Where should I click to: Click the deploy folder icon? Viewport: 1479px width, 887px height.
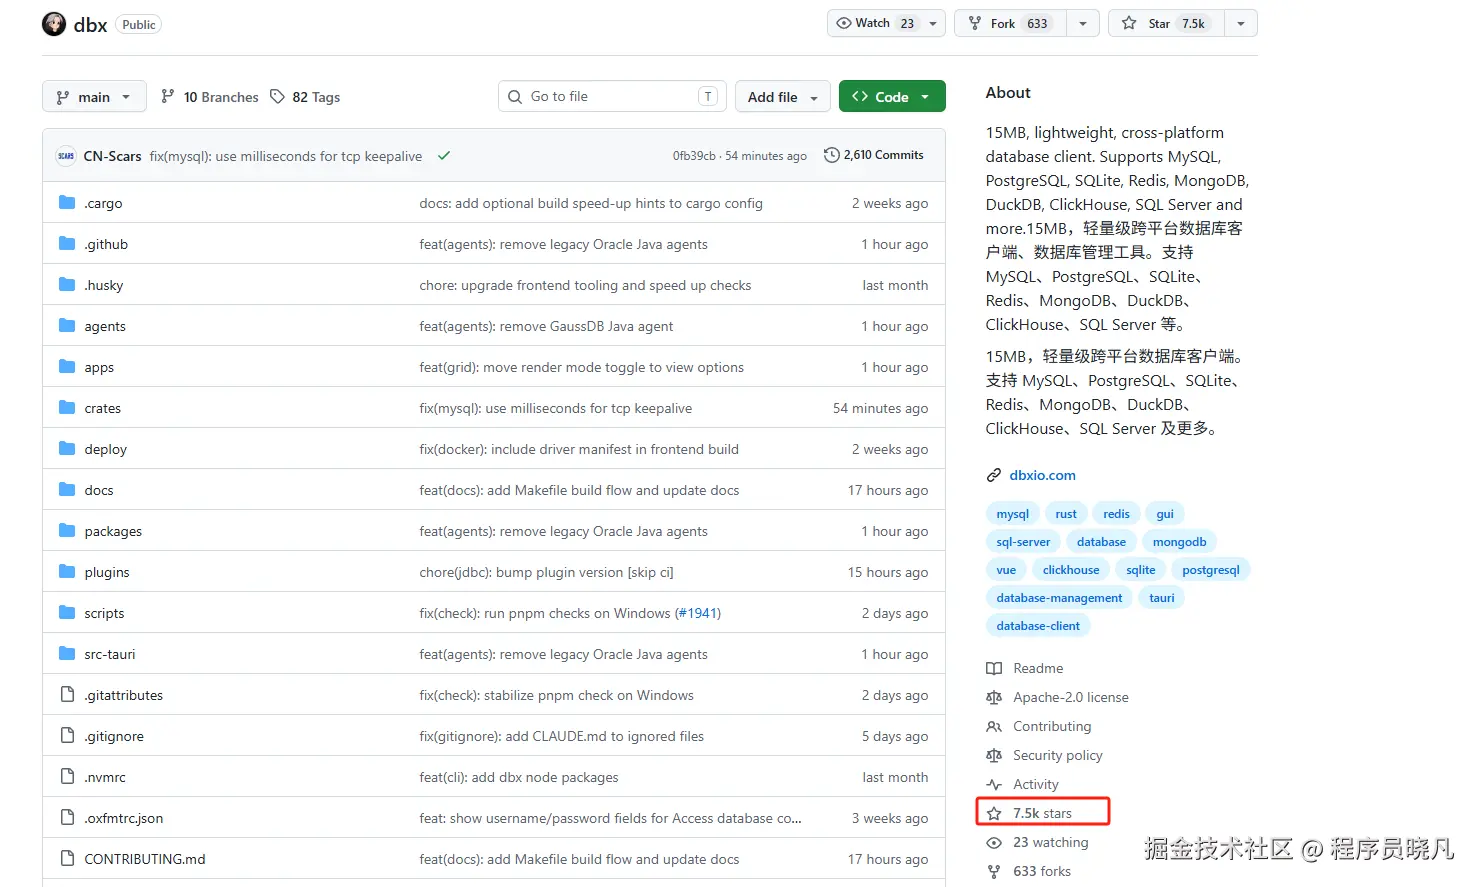[67, 449]
